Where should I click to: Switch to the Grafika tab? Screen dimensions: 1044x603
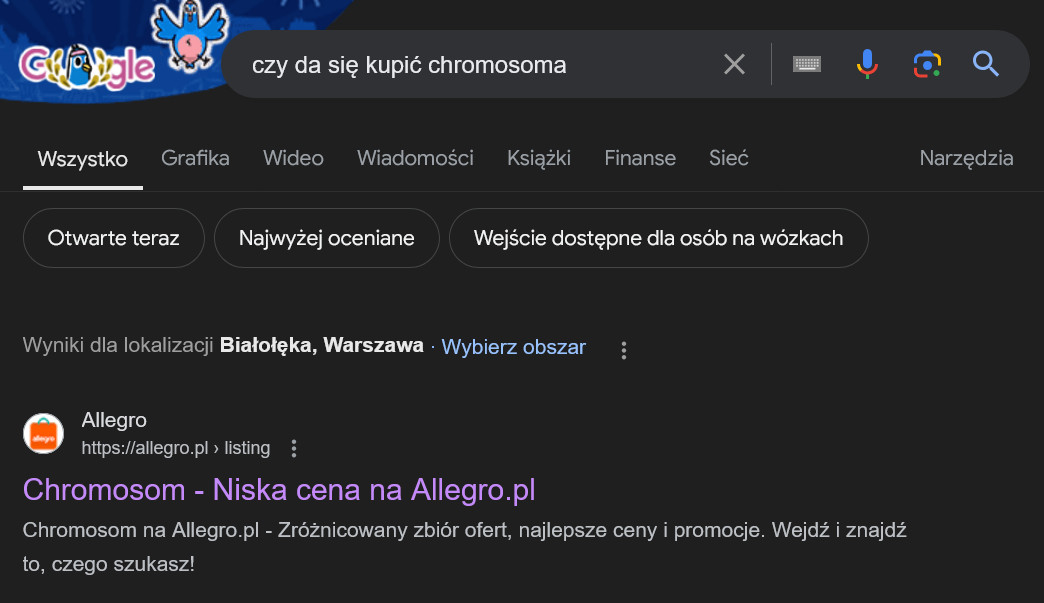pyautogui.click(x=195, y=158)
